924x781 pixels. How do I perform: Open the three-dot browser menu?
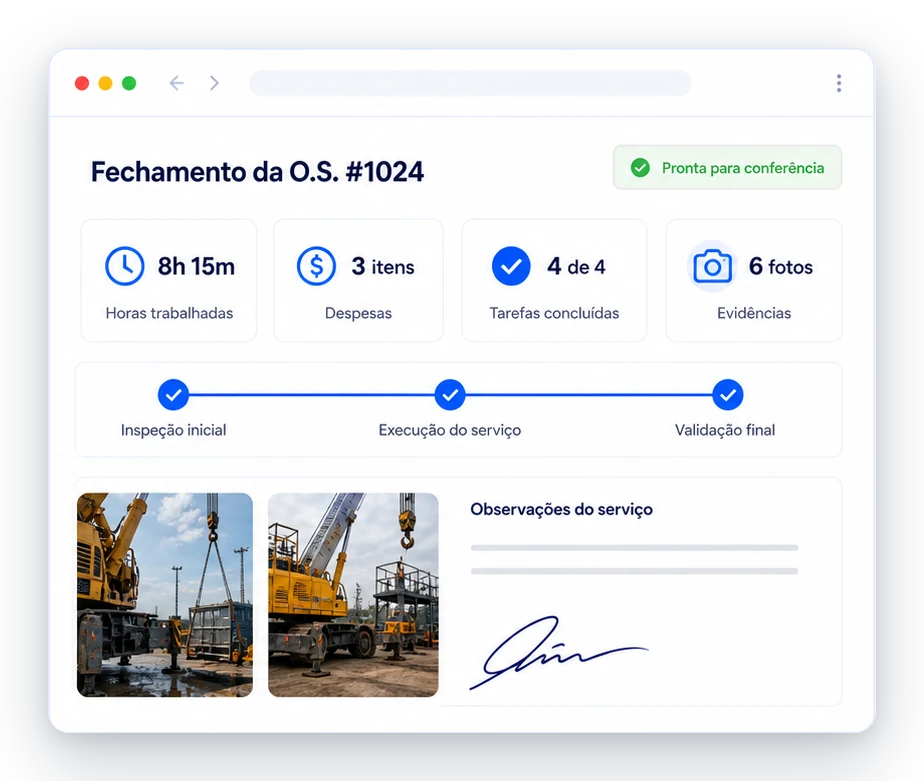pos(839,83)
